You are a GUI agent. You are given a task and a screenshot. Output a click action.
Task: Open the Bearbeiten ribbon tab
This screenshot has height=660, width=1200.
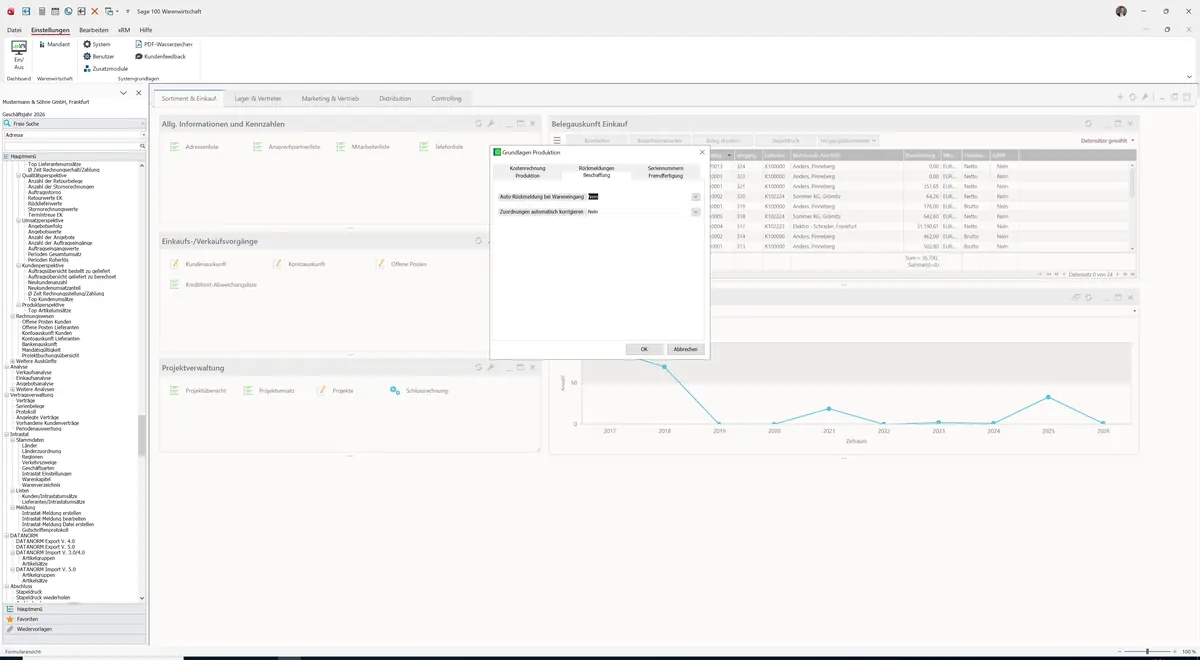pos(93,30)
